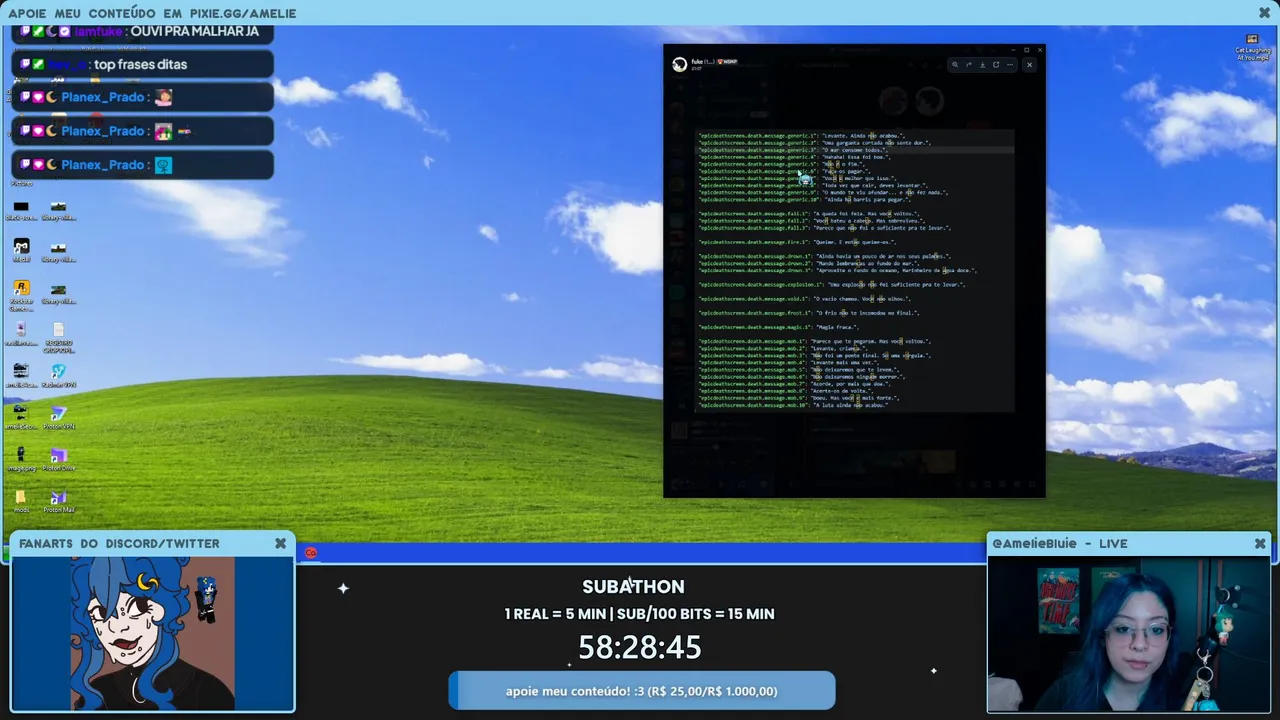This screenshot has width=1280, height=720.
Task: Select the image.png file on the desktop
Action: 21,460
